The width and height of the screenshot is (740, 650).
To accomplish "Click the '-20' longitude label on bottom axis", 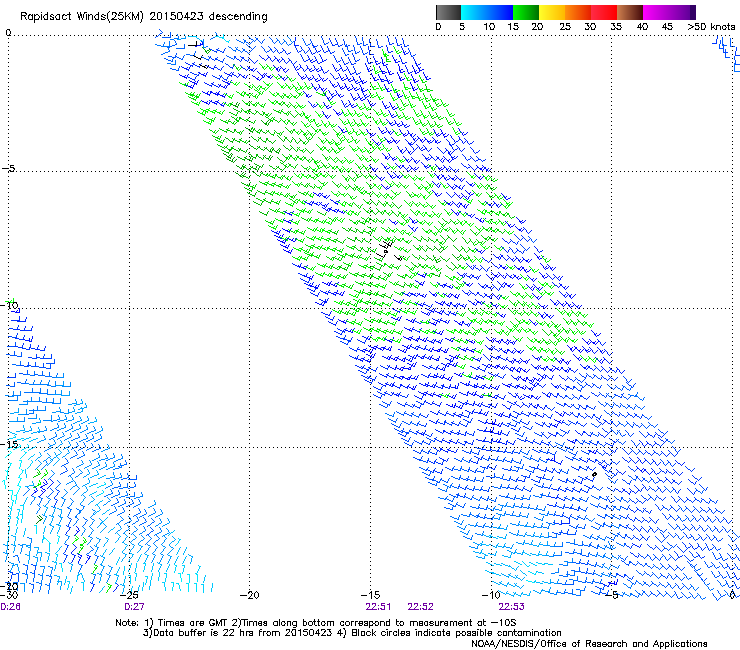I will (250, 595).
